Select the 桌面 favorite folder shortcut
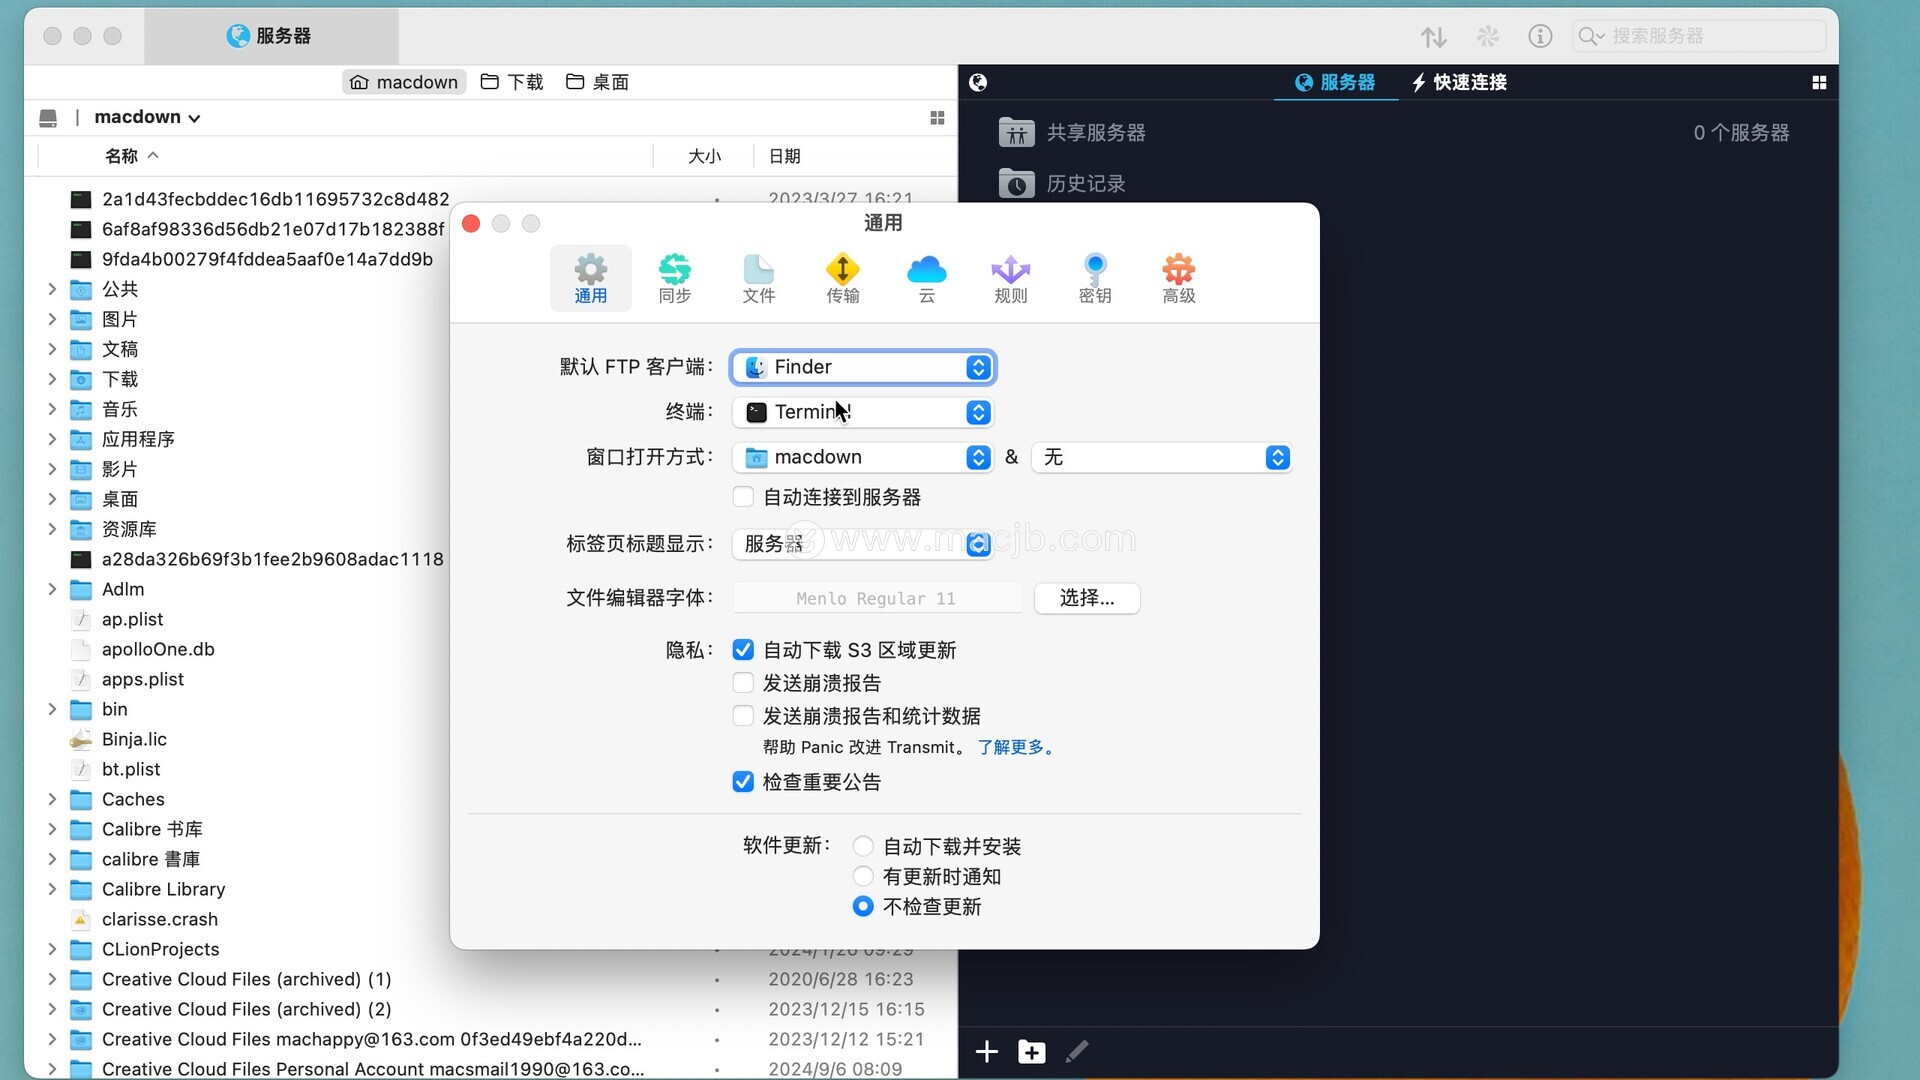This screenshot has width=1920, height=1080. 597,82
